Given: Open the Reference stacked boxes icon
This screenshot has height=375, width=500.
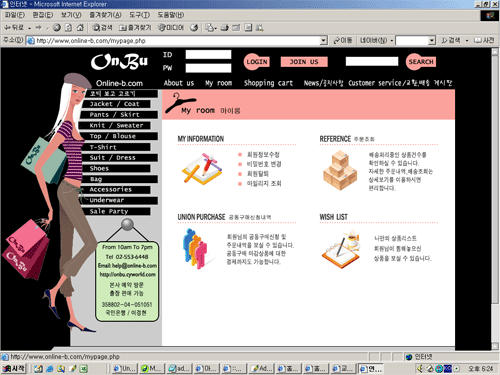Looking at the screenshot, I should tap(340, 170).
